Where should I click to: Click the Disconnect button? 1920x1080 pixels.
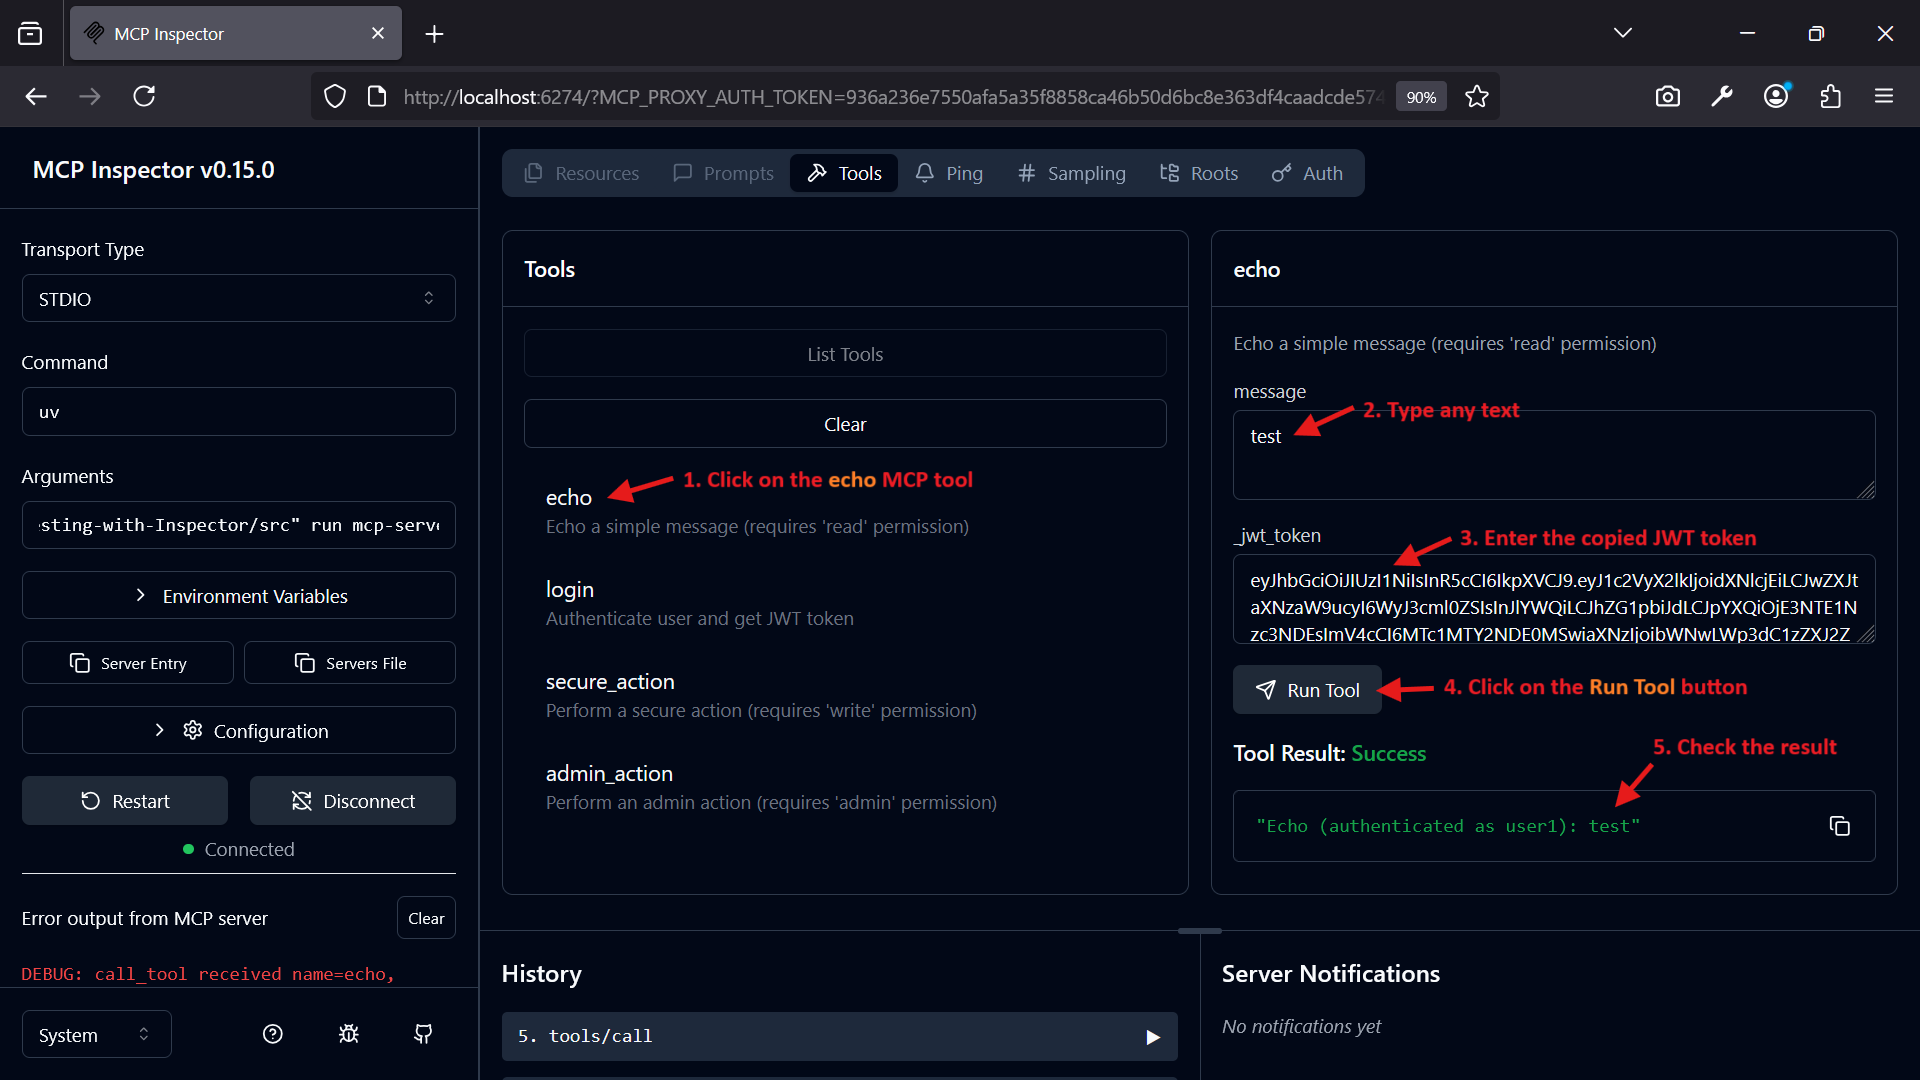click(353, 800)
